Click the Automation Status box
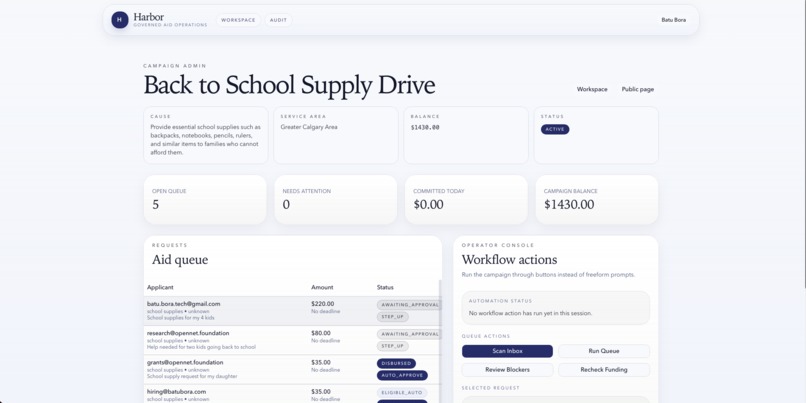The image size is (806, 403). tap(556, 307)
